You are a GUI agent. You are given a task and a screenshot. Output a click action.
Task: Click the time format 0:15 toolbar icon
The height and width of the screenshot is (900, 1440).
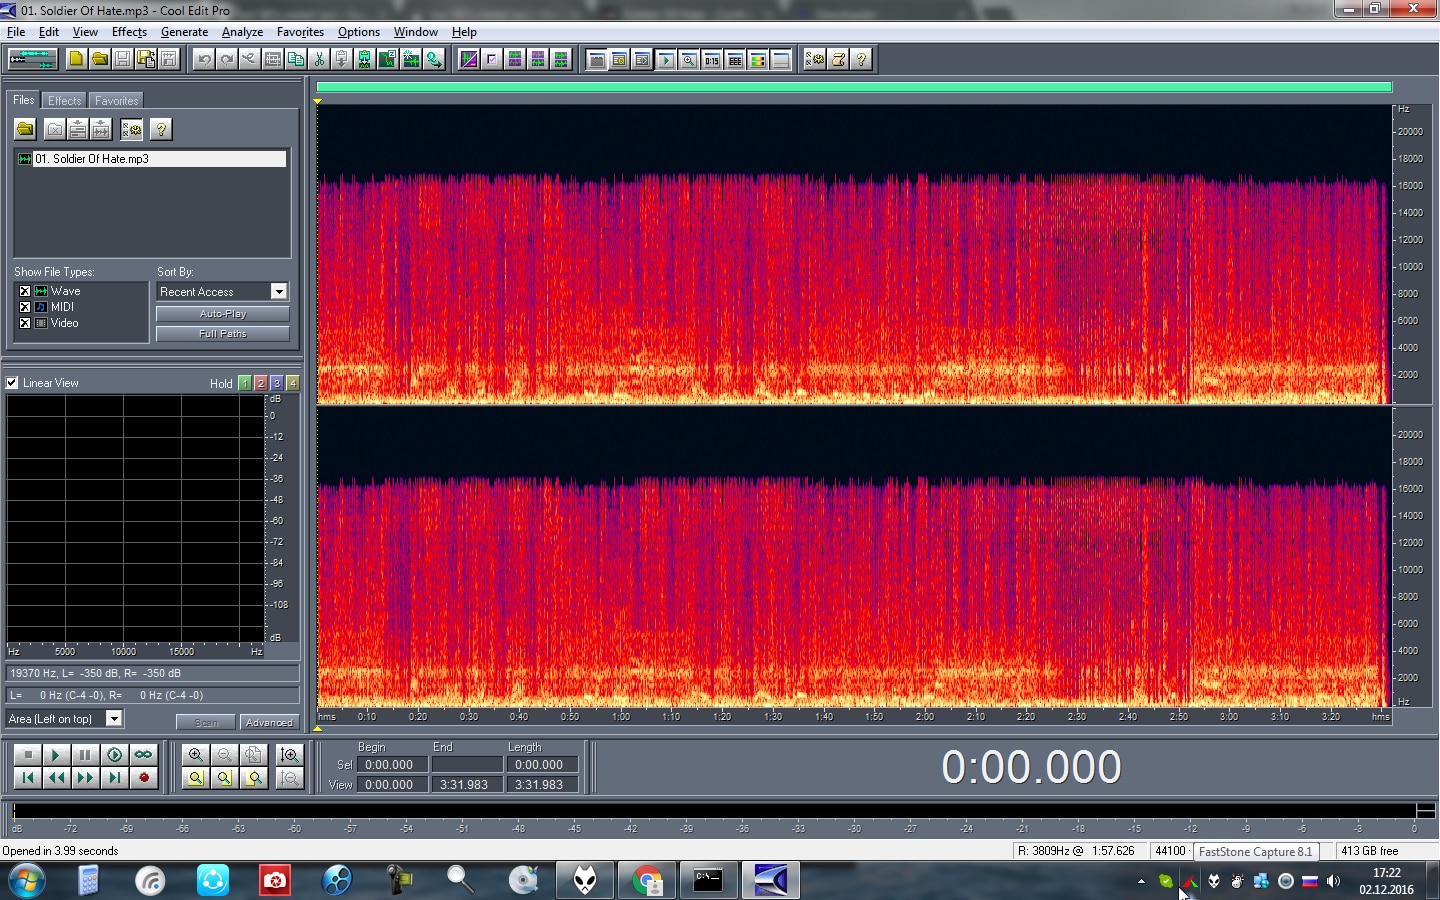click(712, 59)
